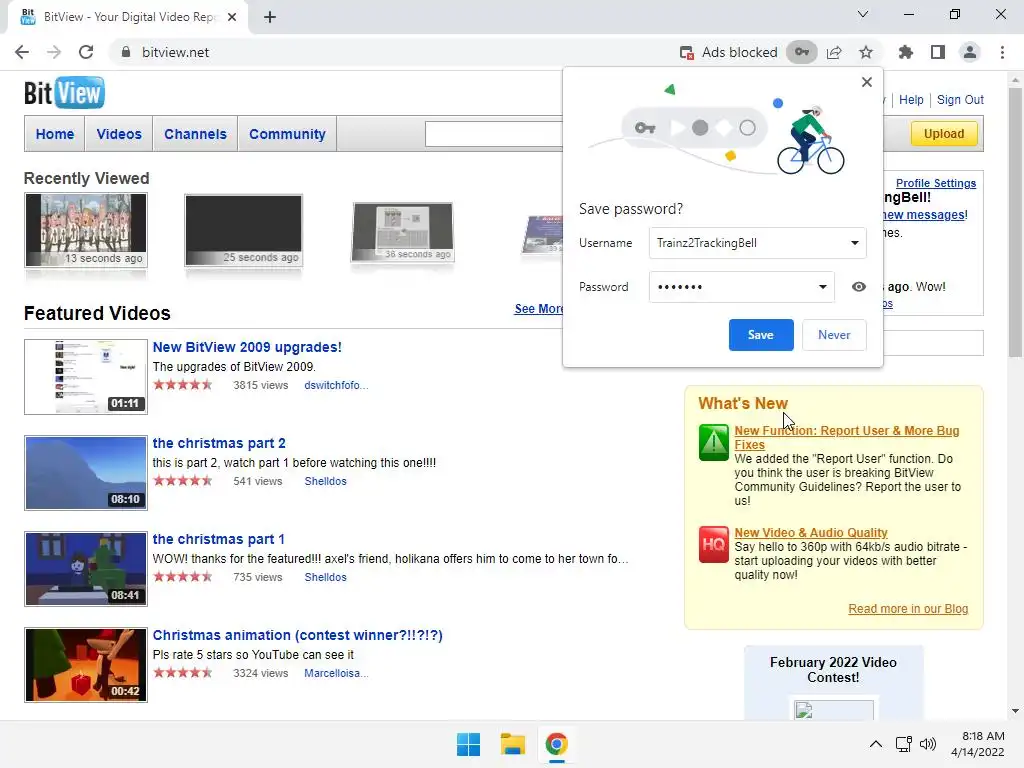Click the star rating of christmas part 1
This screenshot has height=768, width=1024.
click(183, 577)
